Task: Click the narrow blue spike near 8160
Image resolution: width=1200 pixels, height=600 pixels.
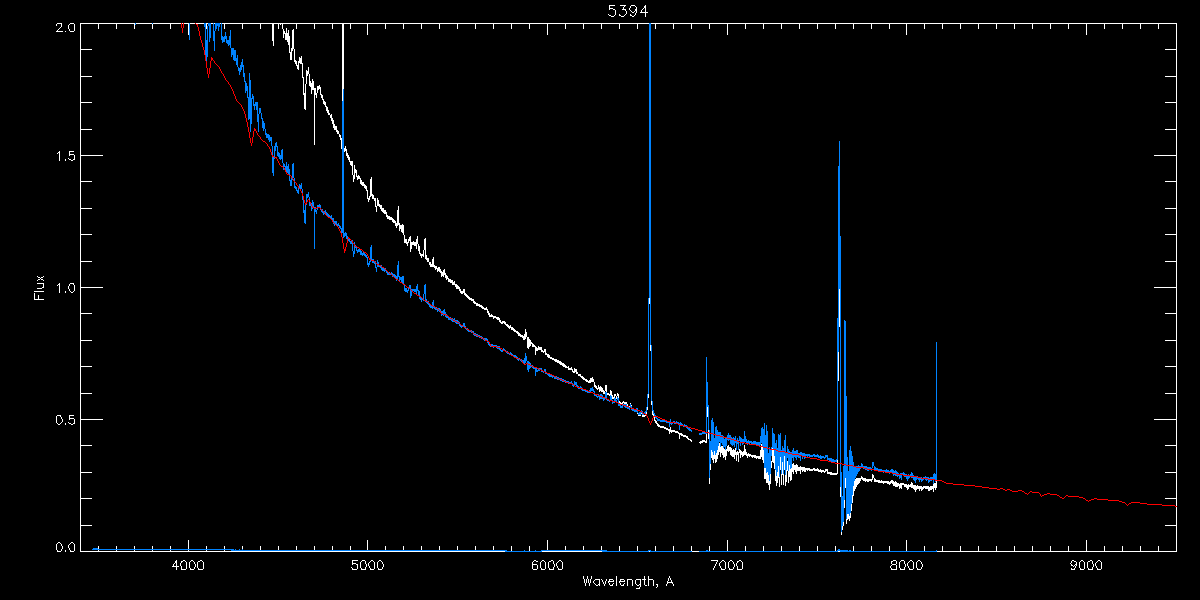Action: [x=936, y=400]
